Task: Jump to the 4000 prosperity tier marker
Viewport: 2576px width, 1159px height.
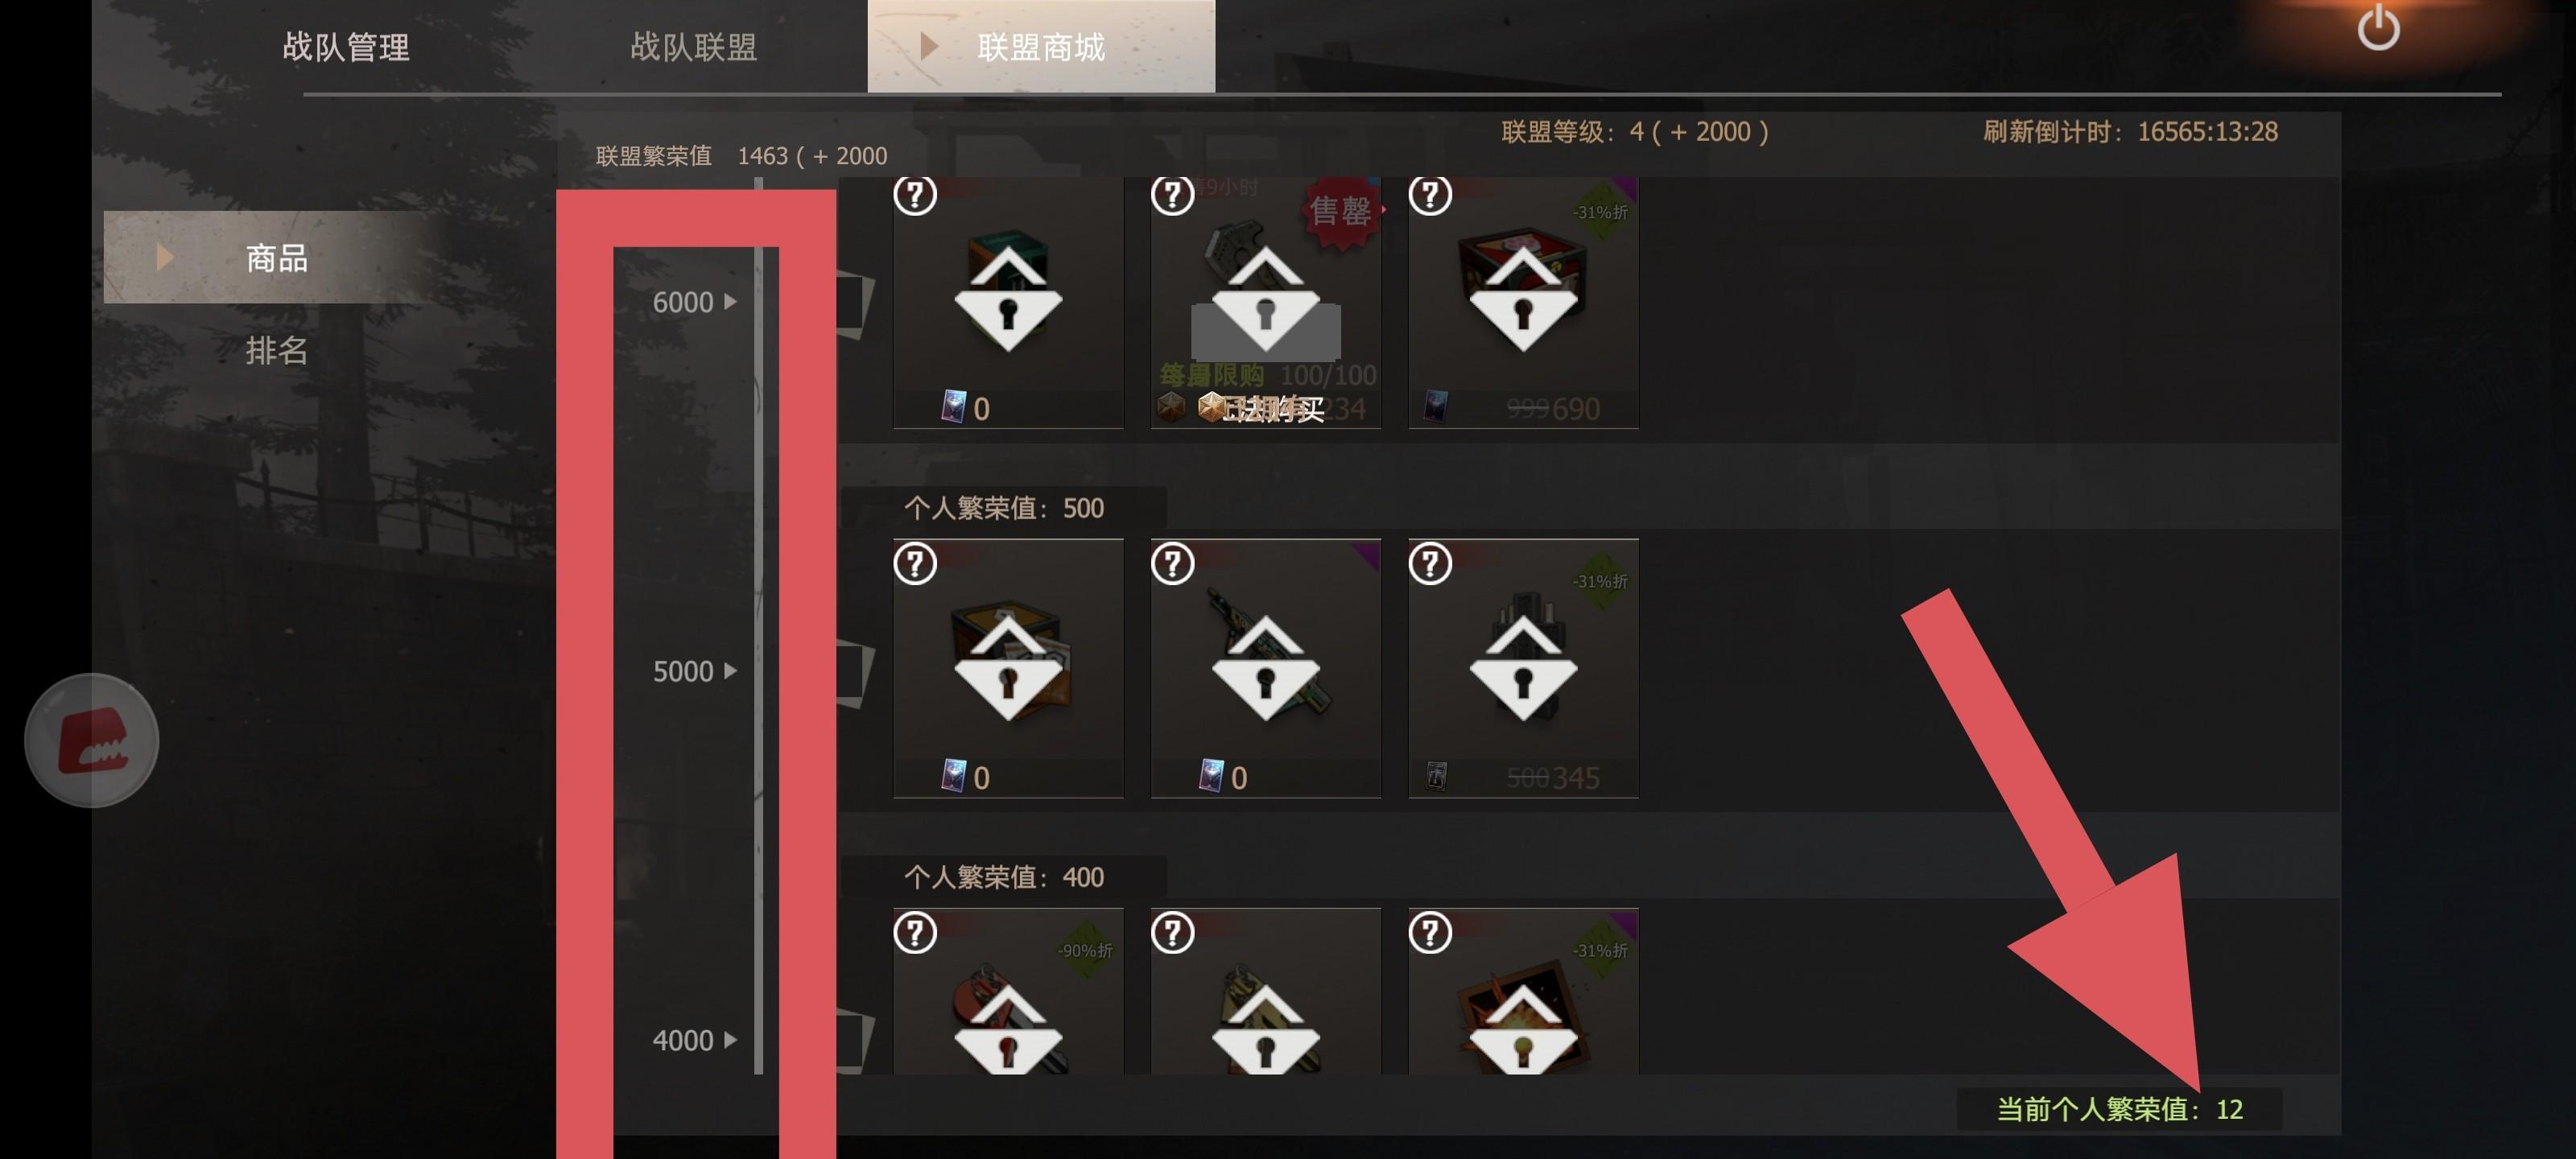Action: pos(694,1040)
